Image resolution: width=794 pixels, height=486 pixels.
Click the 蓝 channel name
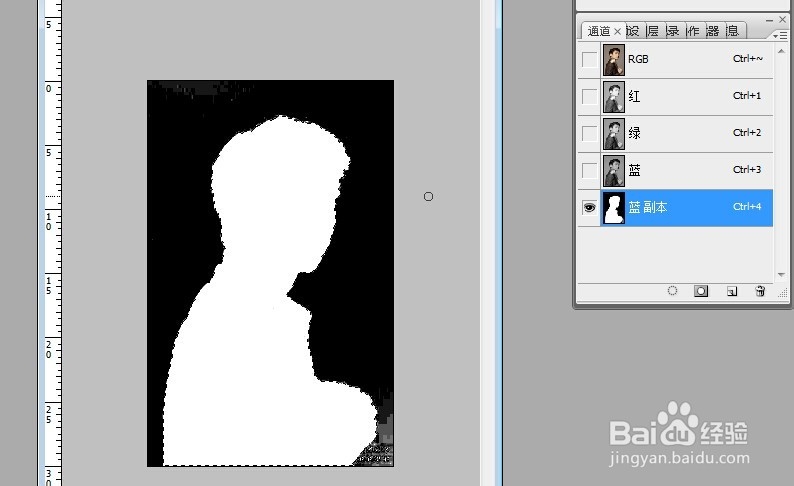tap(634, 170)
